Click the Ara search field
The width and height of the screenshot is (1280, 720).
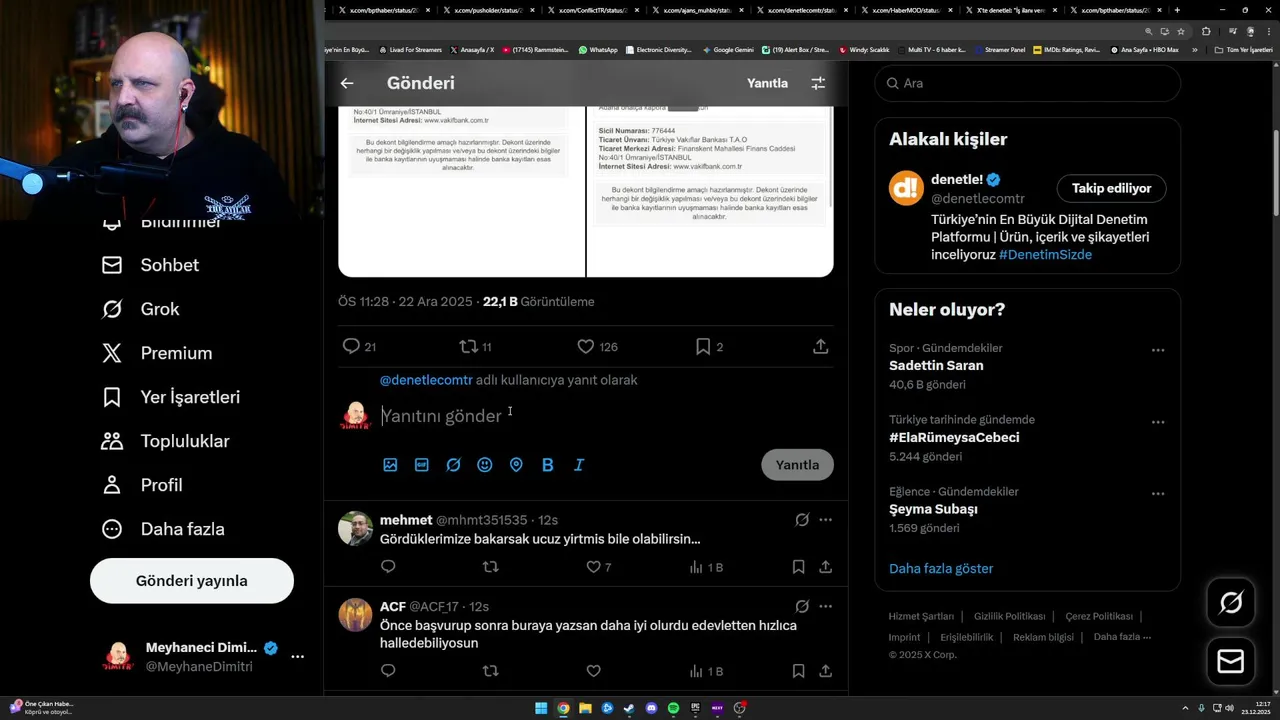1028,83
